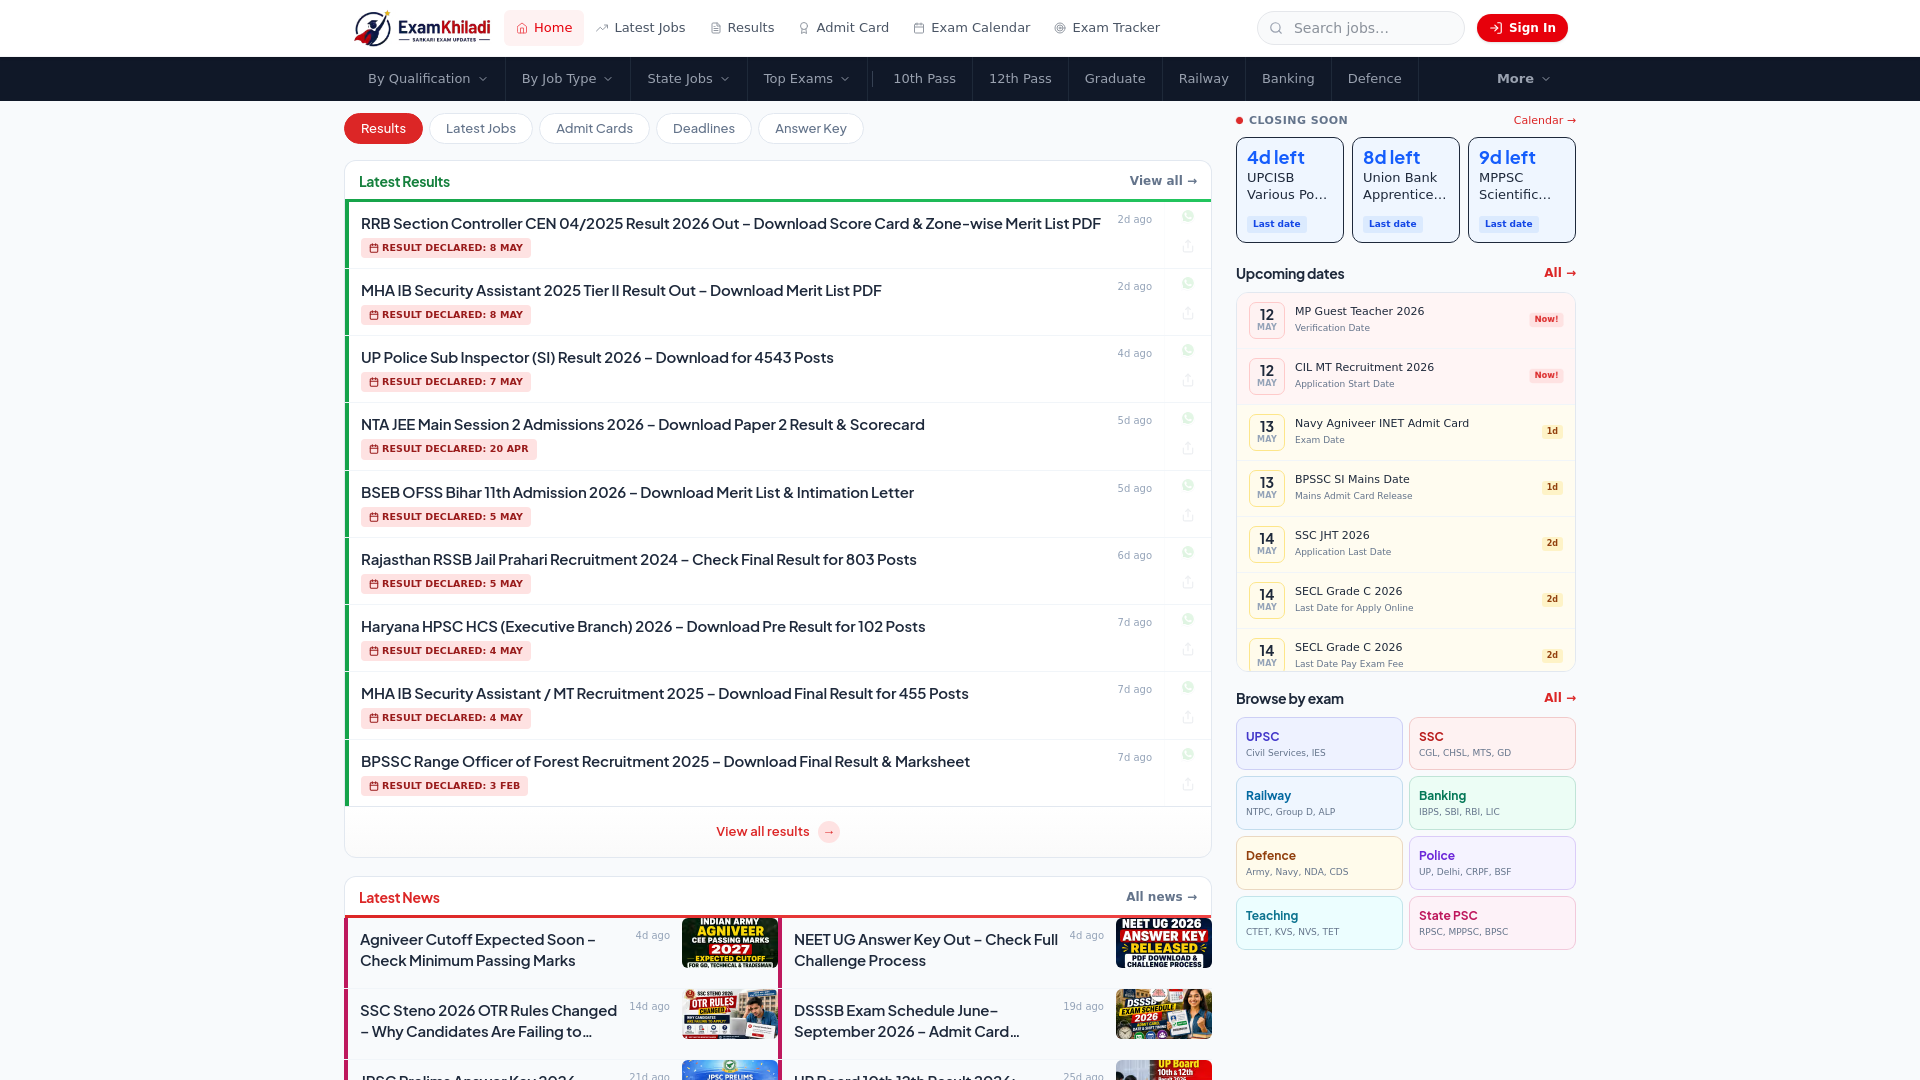This screenshot has height=1080, width=1920.
Task: Share UP Police Sub Inspector result on WhatsApp
Action: (1188, 351)
